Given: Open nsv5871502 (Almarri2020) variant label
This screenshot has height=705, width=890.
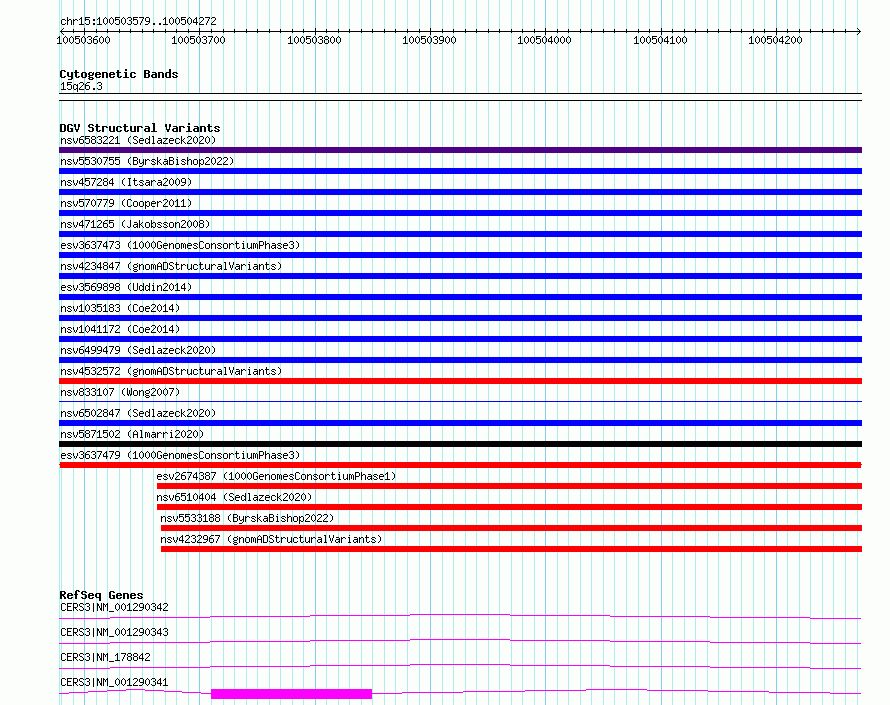Looking at the screenshot, I should (x=132, y=434).
